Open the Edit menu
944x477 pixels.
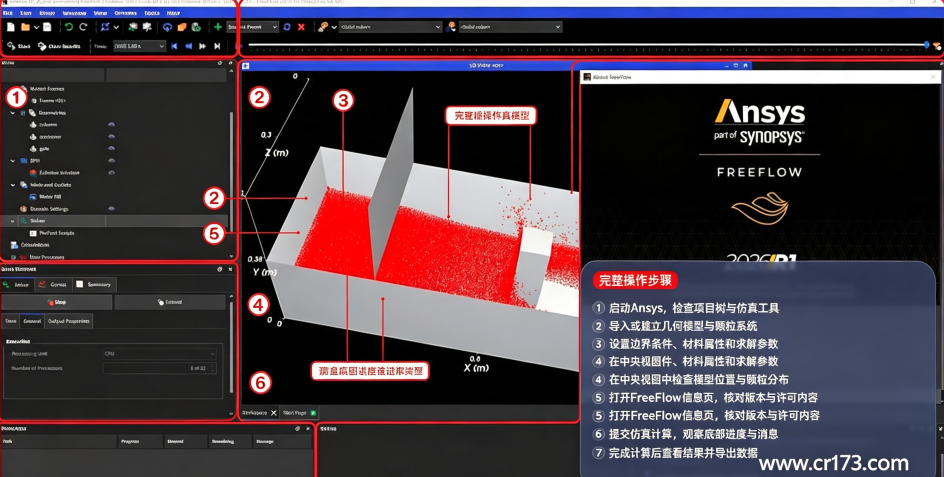coord(26,13)
